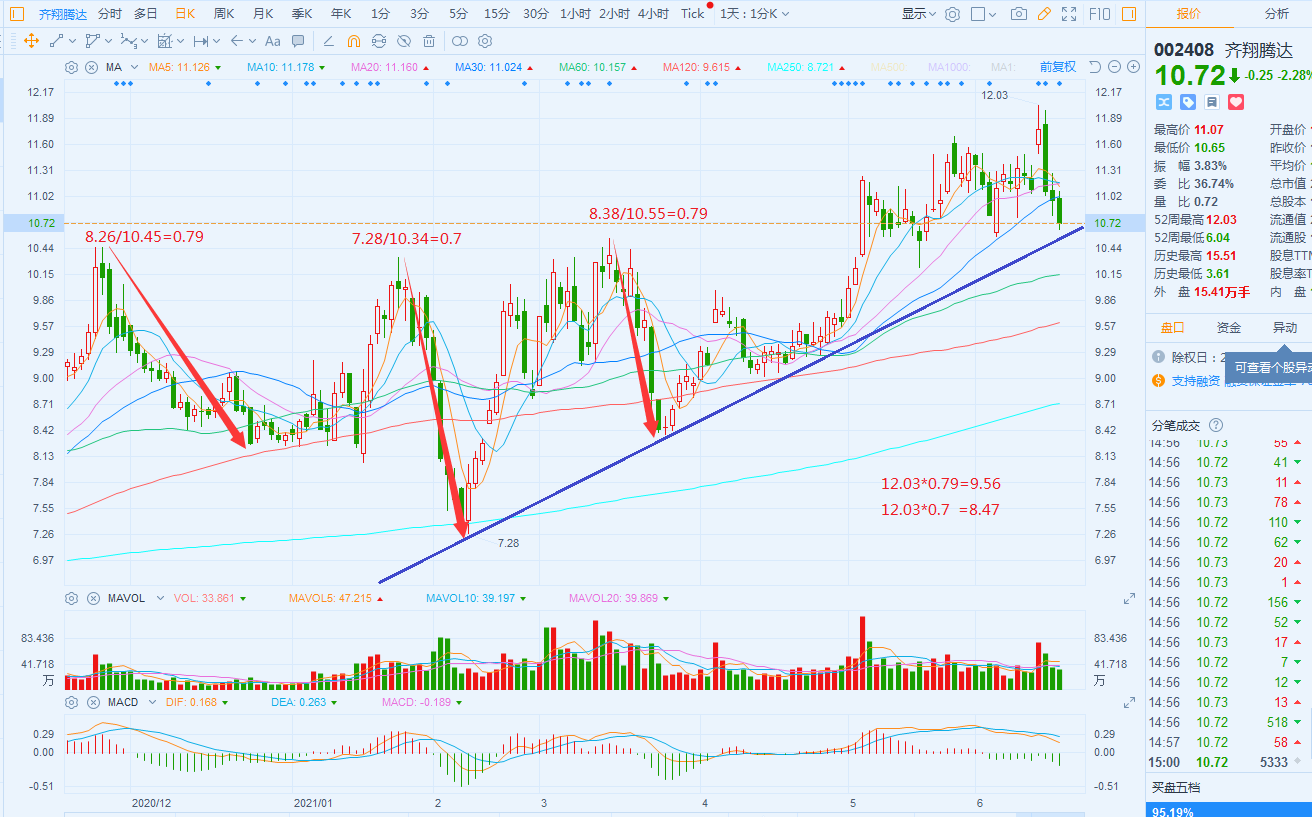This screenshot has height=817, width=1312.
Task: Open the F10 company info
Action: 1099,14
